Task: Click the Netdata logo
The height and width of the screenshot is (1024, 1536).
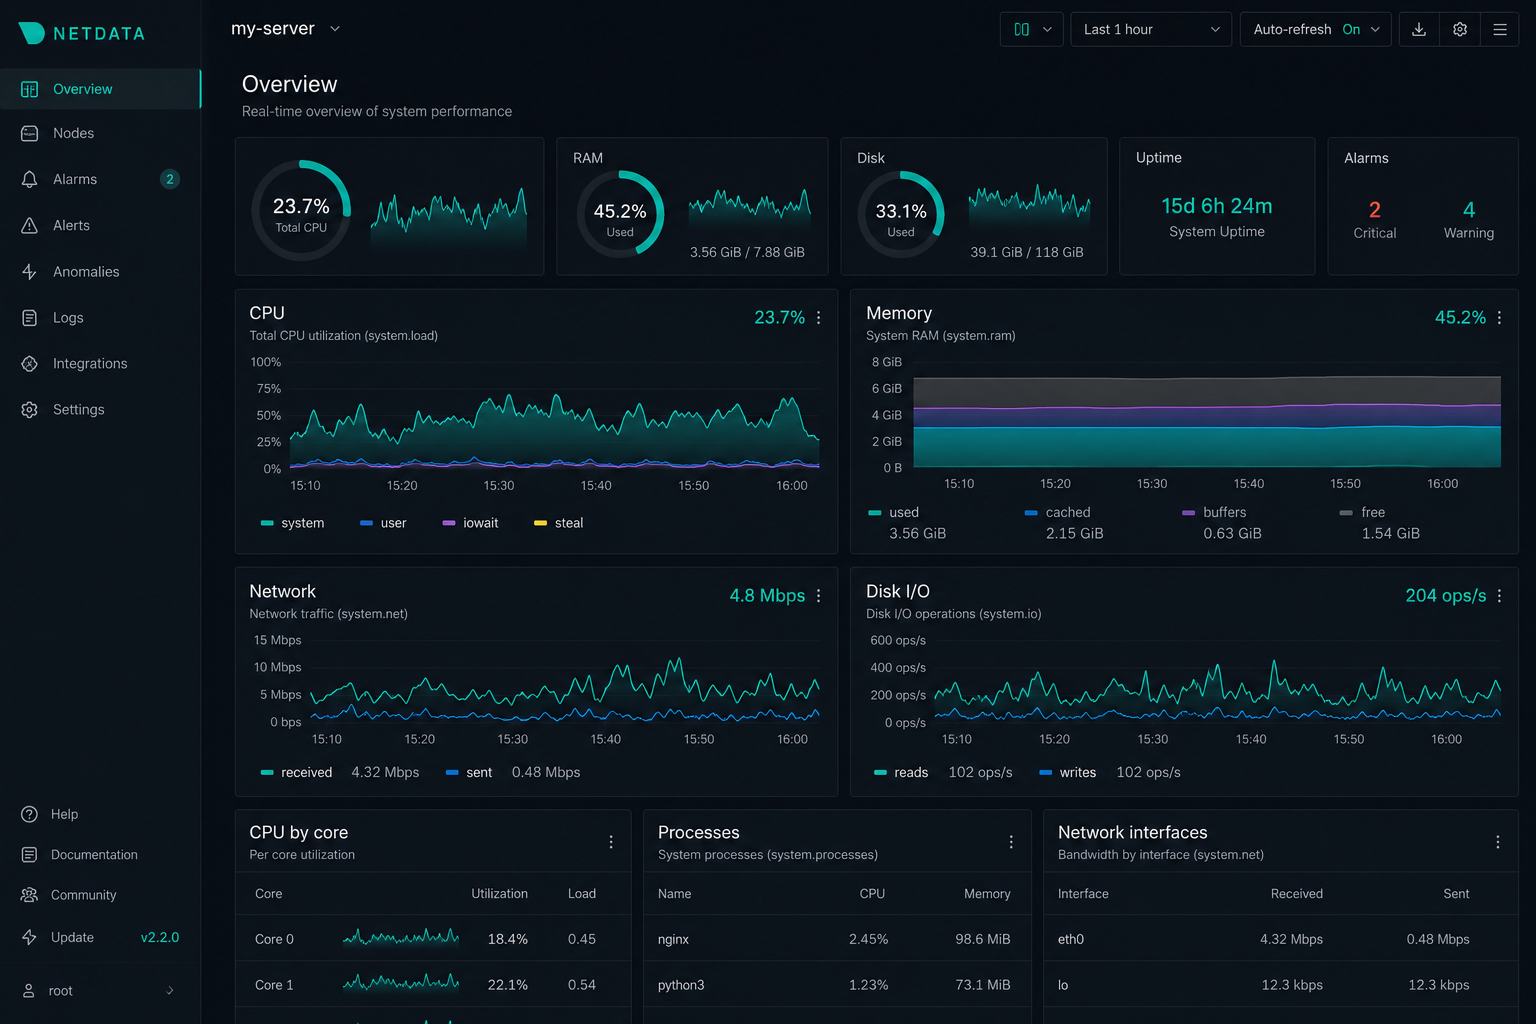Action: [x=82, y=33]
